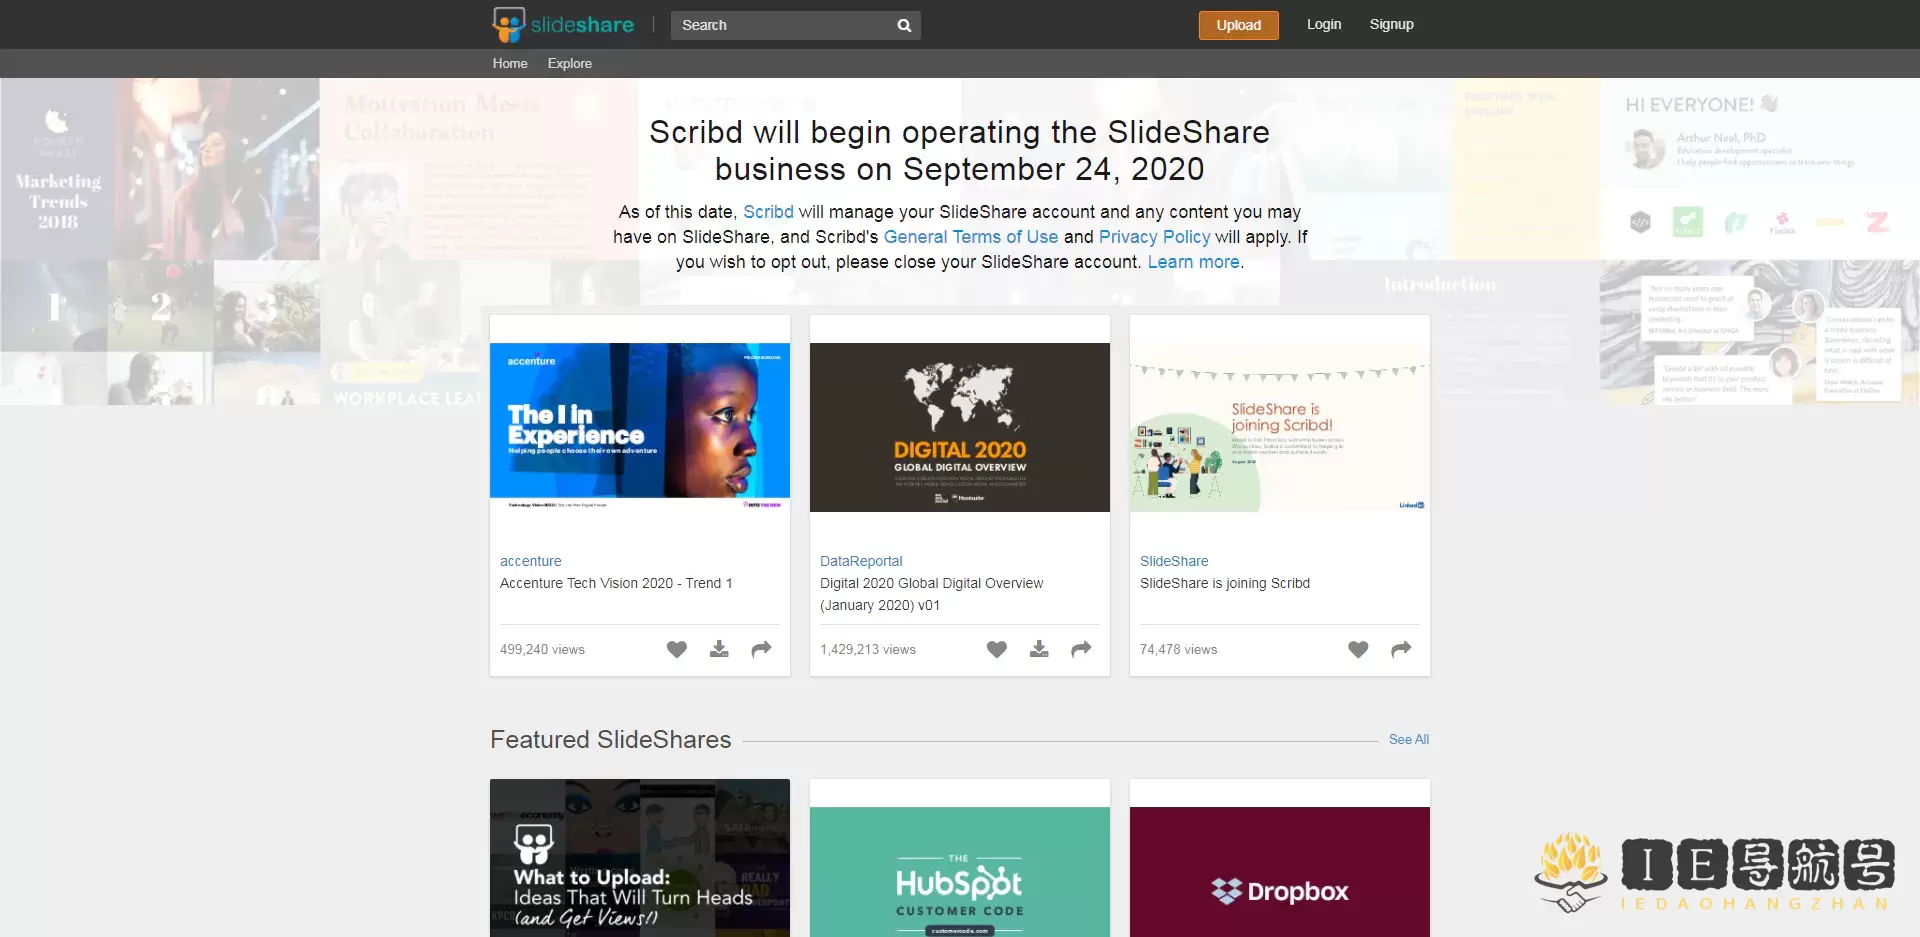Share the Accenture Tech Vision presentation
Screen dimensions: 1920x937
761,649
